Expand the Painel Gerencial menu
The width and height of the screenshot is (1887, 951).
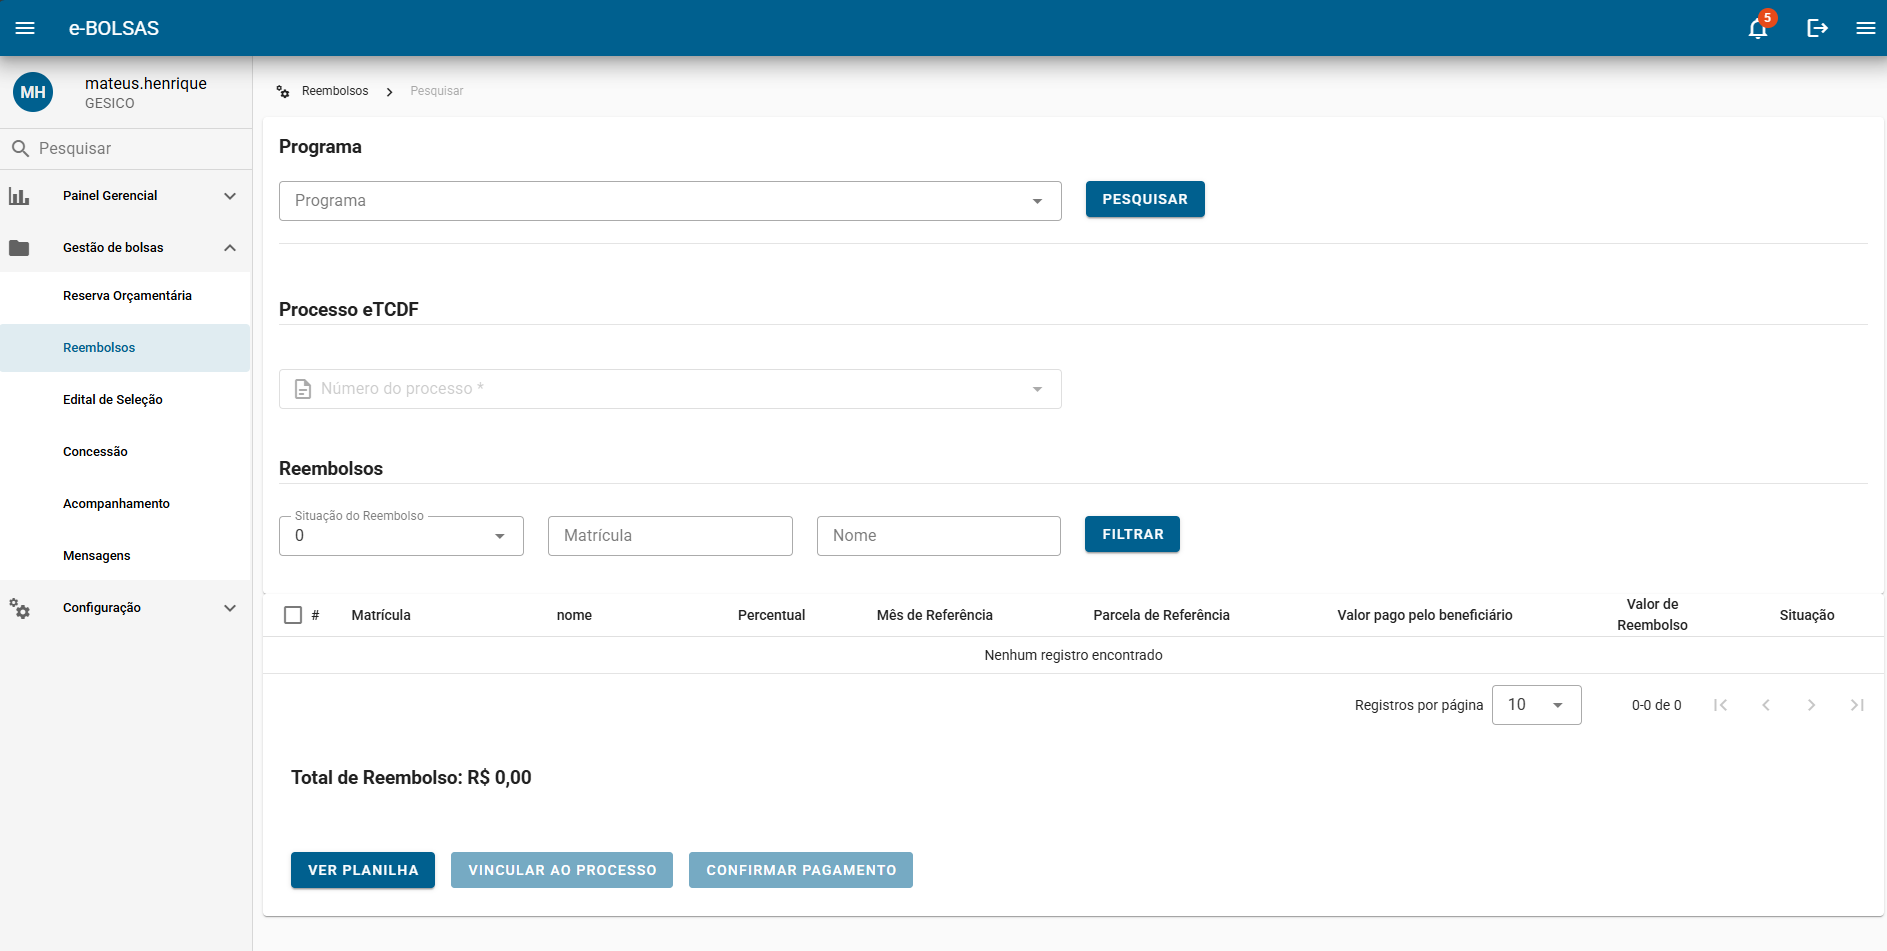230,196
